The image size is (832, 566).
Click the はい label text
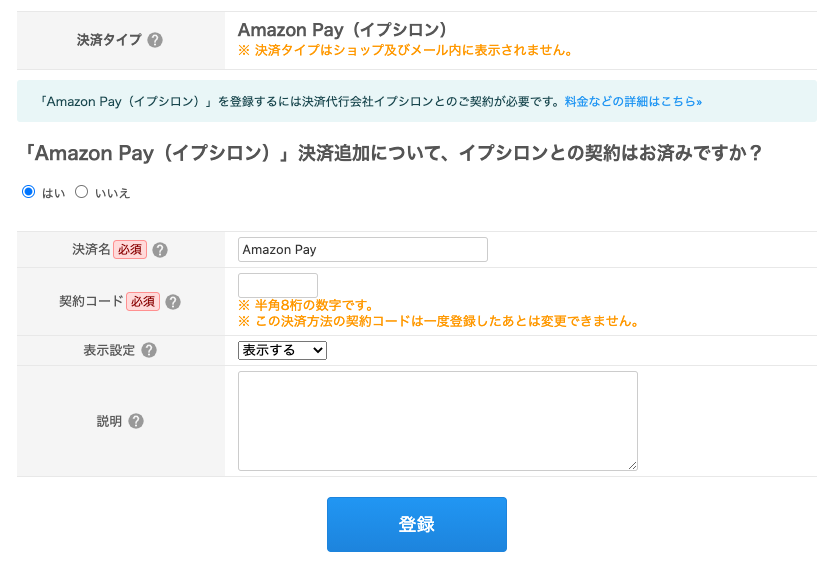[x=54, y=193]
